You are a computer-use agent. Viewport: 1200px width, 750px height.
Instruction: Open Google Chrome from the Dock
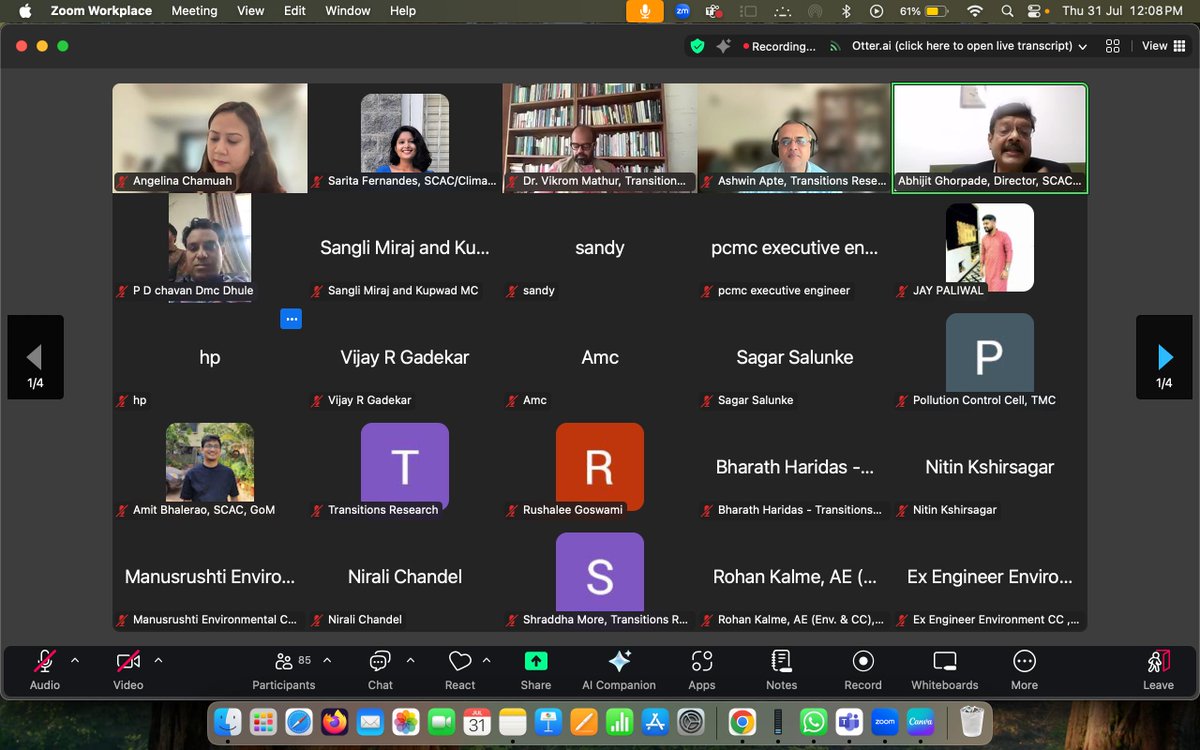[741, 721]
